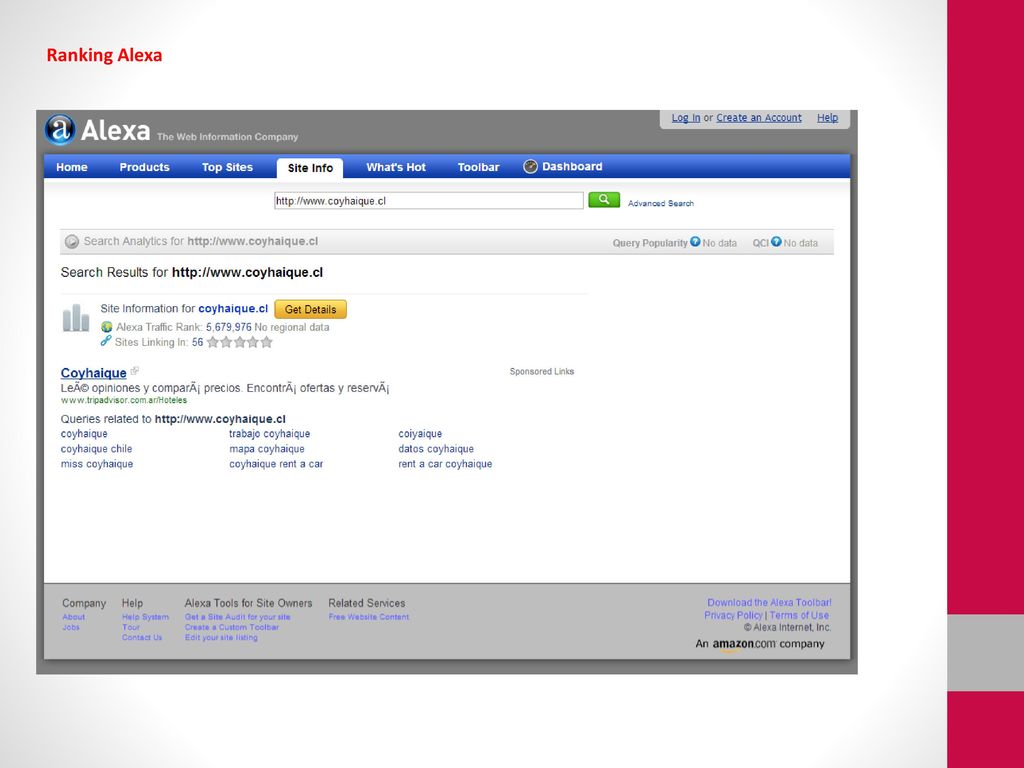Click the search URL input field

[428, 200]
